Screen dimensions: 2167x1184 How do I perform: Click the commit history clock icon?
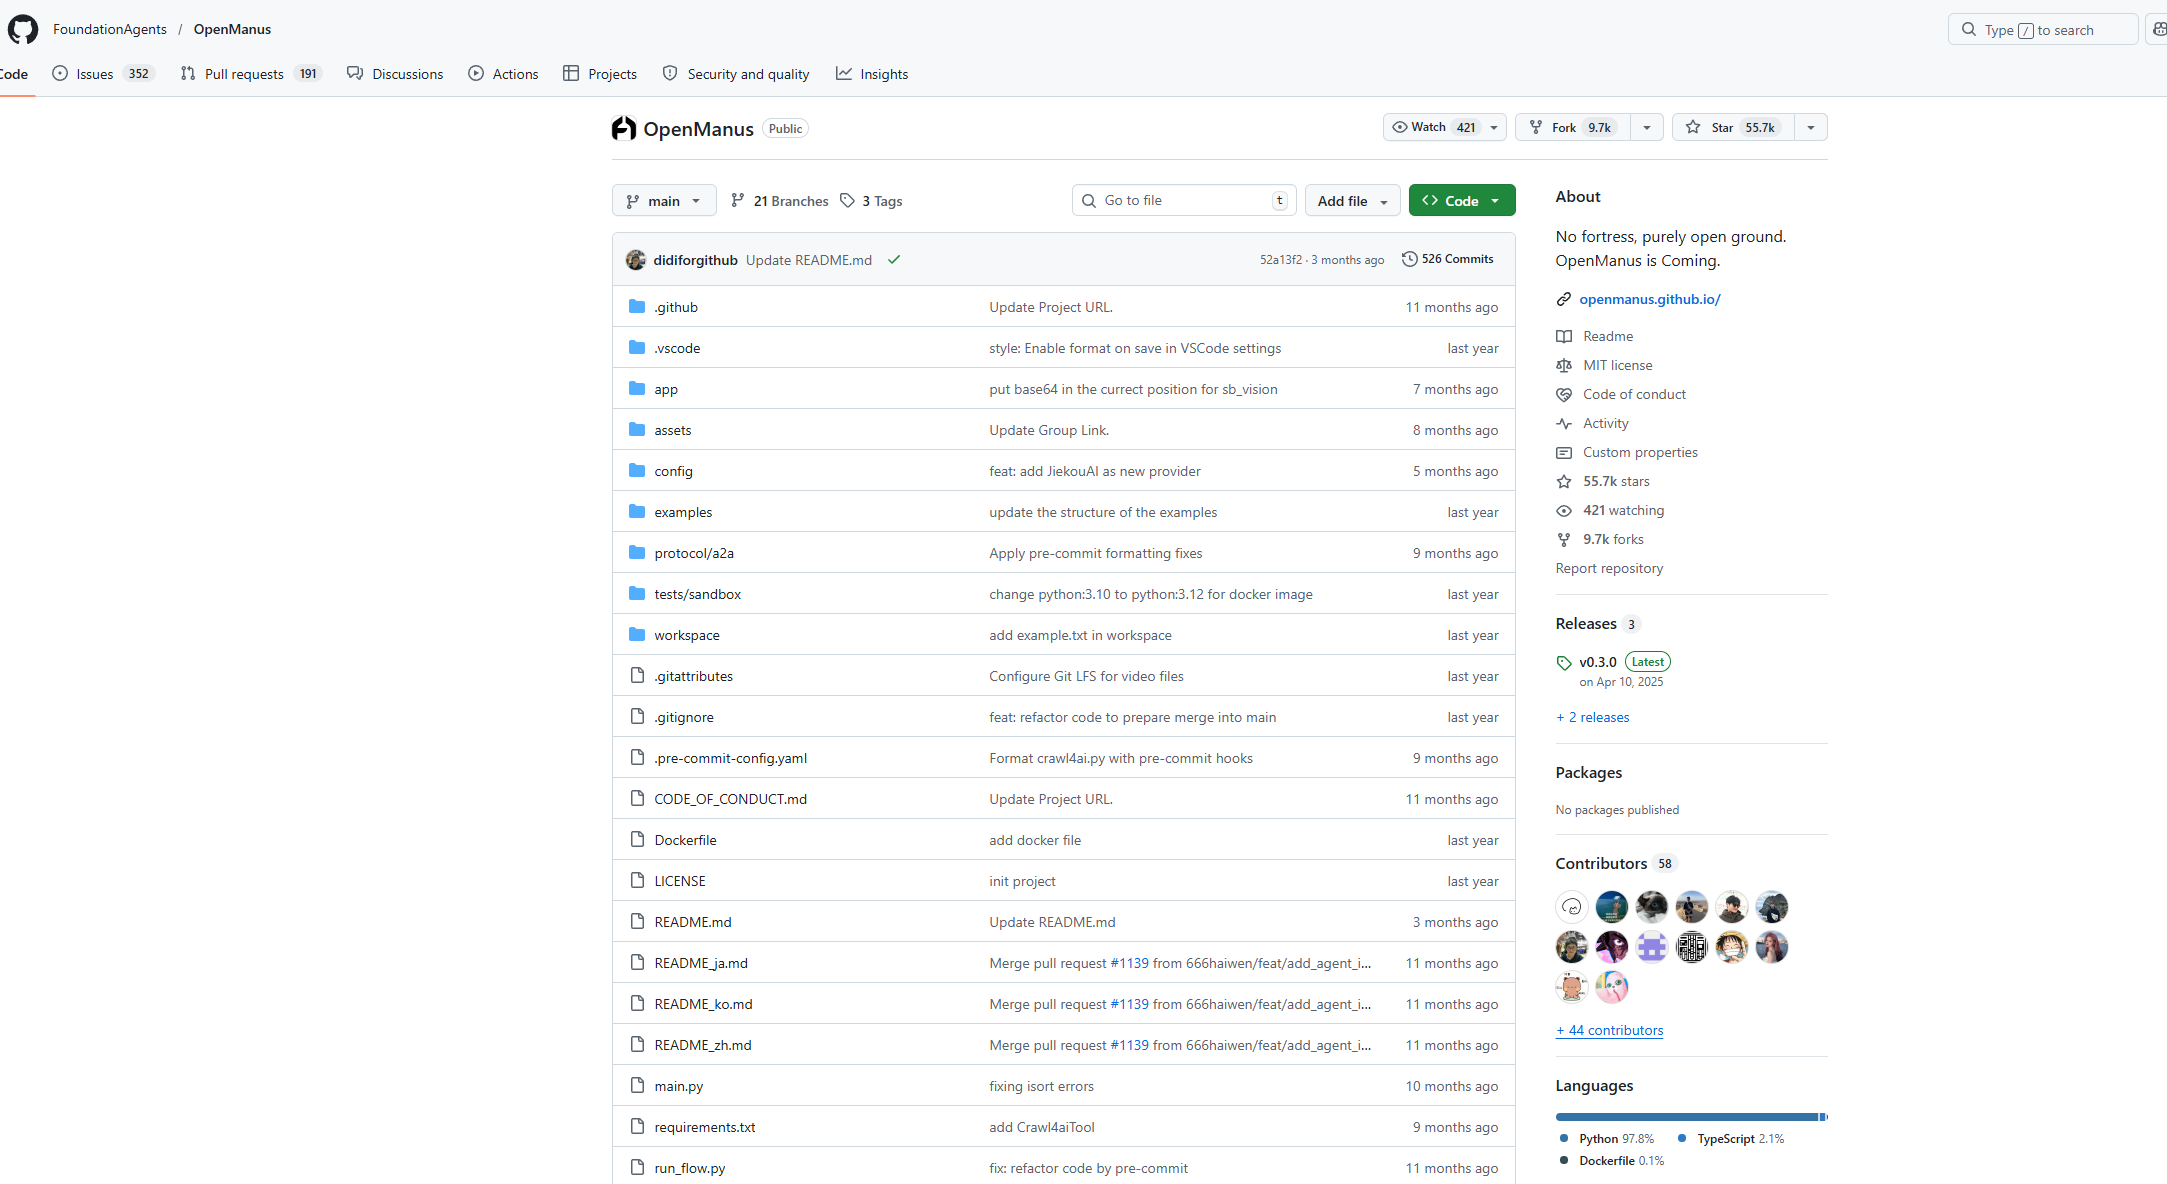point(1410,259)
